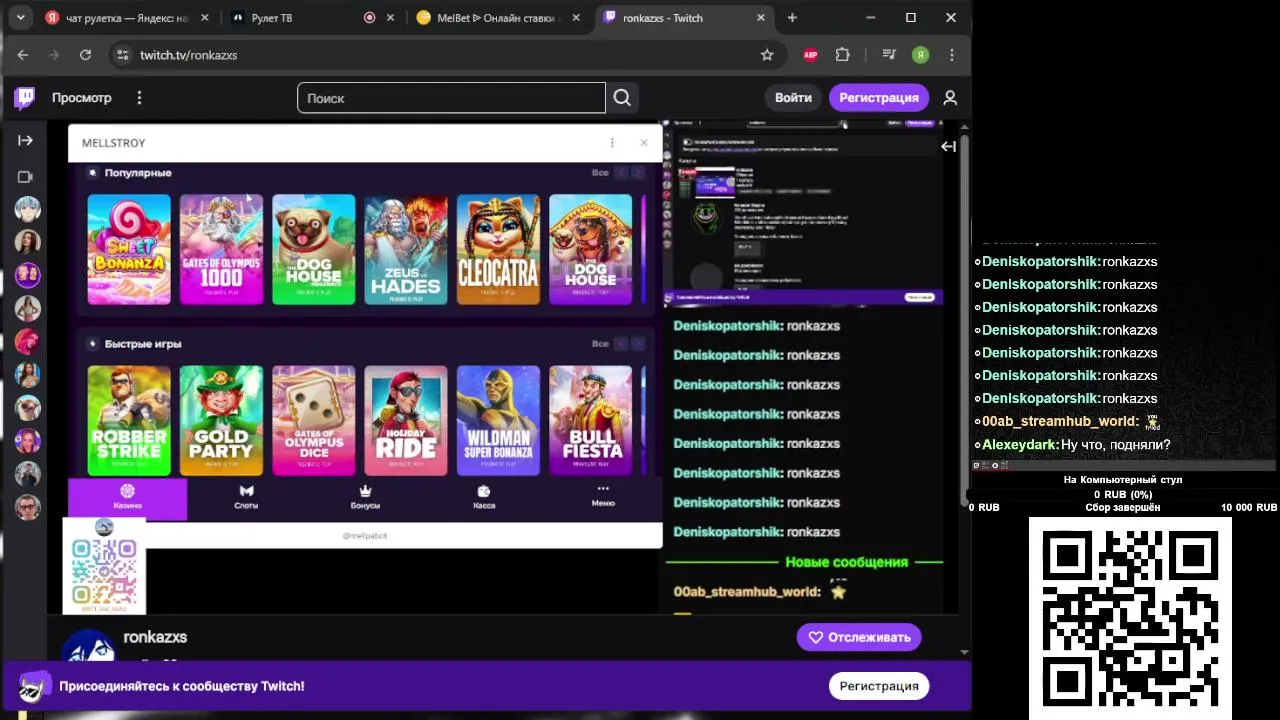The height and width of the screenshot is (720, 1280).
Task: Open the Wildman Super Bonanza thumbnail
Action: (x=498, y=420)
